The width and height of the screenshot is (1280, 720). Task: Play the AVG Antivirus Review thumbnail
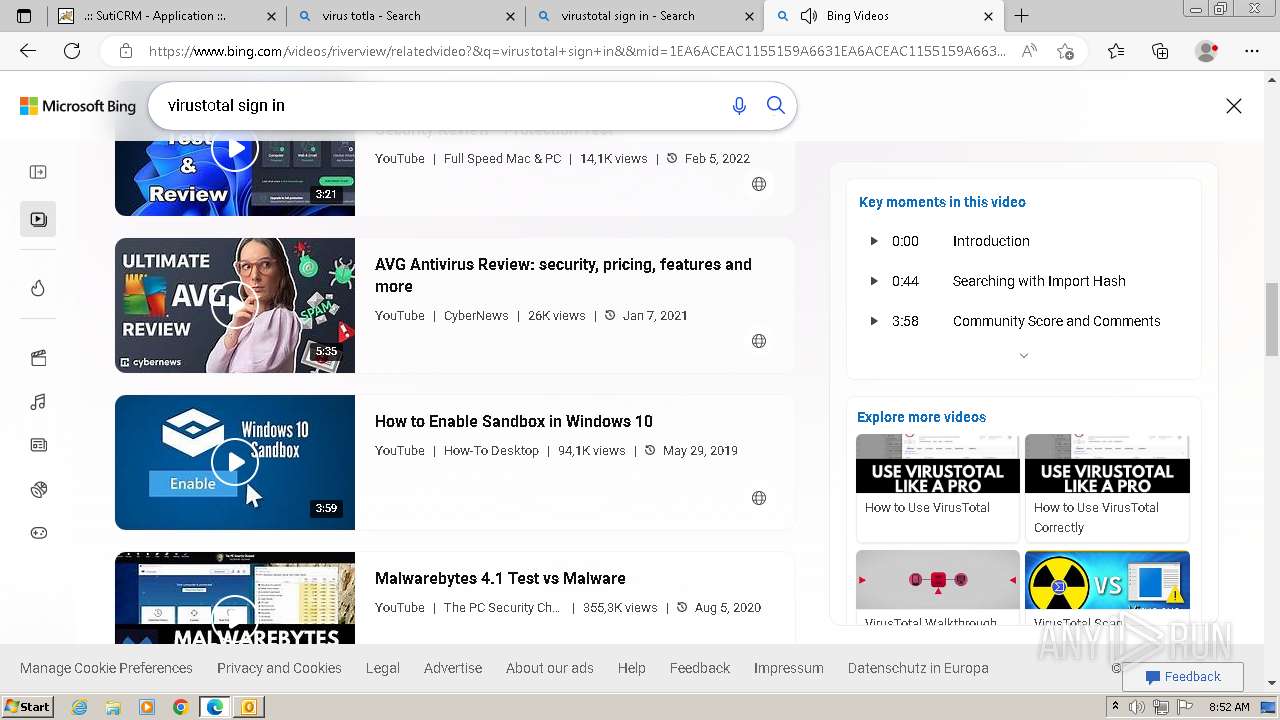pos(235,305)
